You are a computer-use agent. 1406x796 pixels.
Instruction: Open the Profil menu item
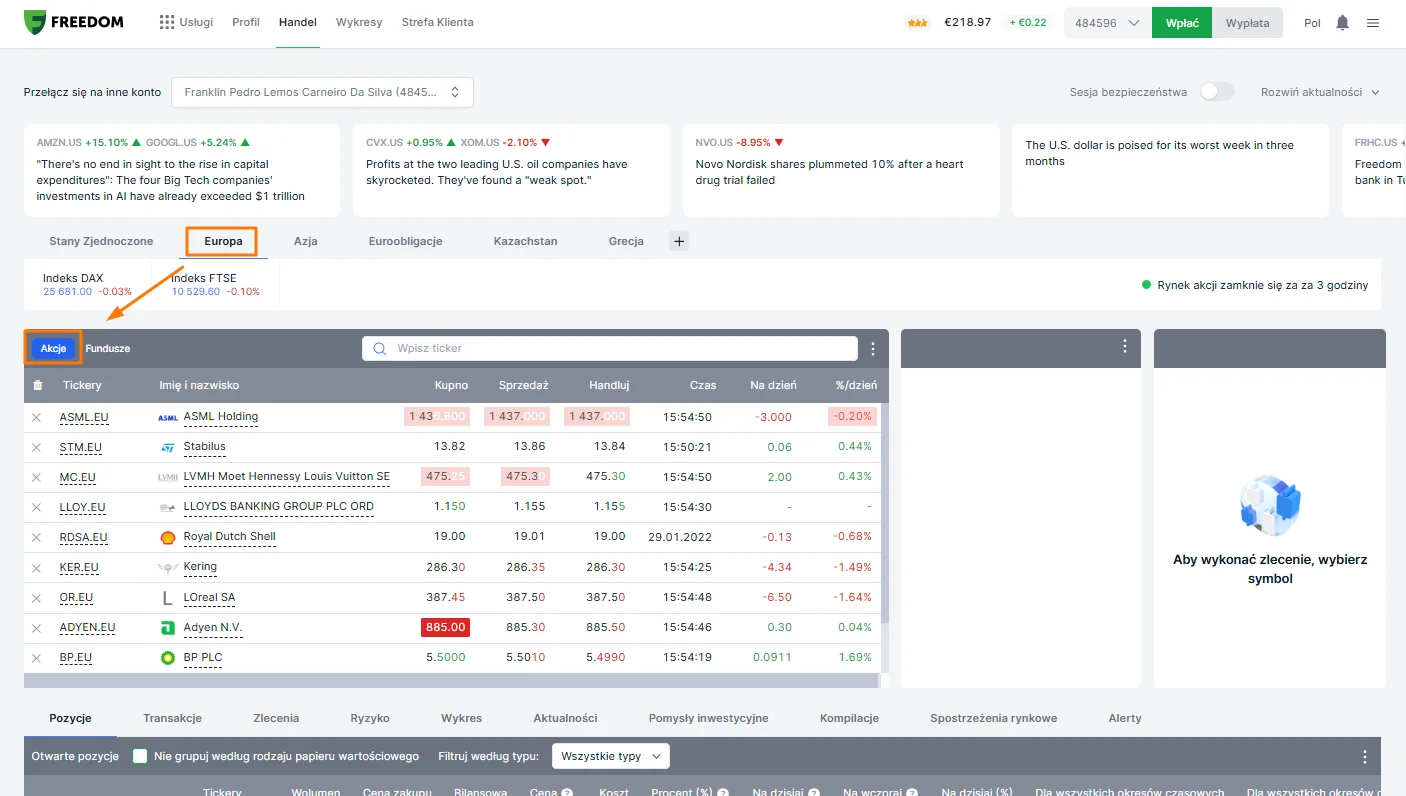[x=246, y=22]
